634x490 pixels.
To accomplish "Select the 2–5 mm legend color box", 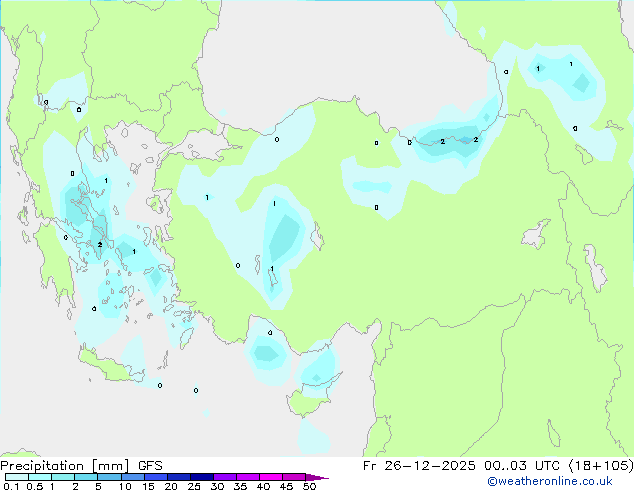I will (86, 477).
